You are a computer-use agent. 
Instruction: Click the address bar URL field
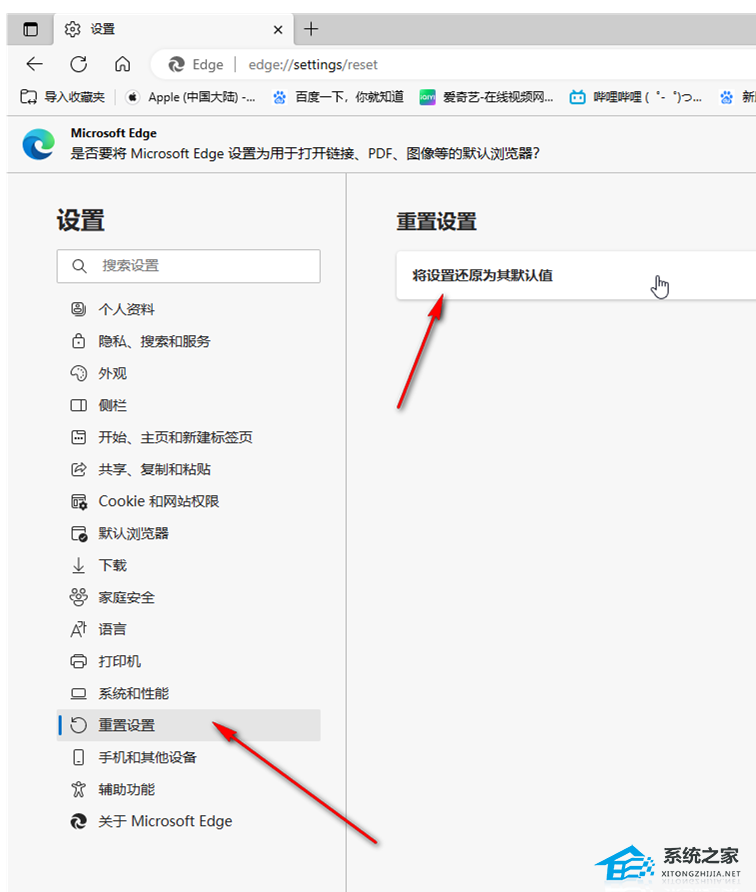coord(452,64)
